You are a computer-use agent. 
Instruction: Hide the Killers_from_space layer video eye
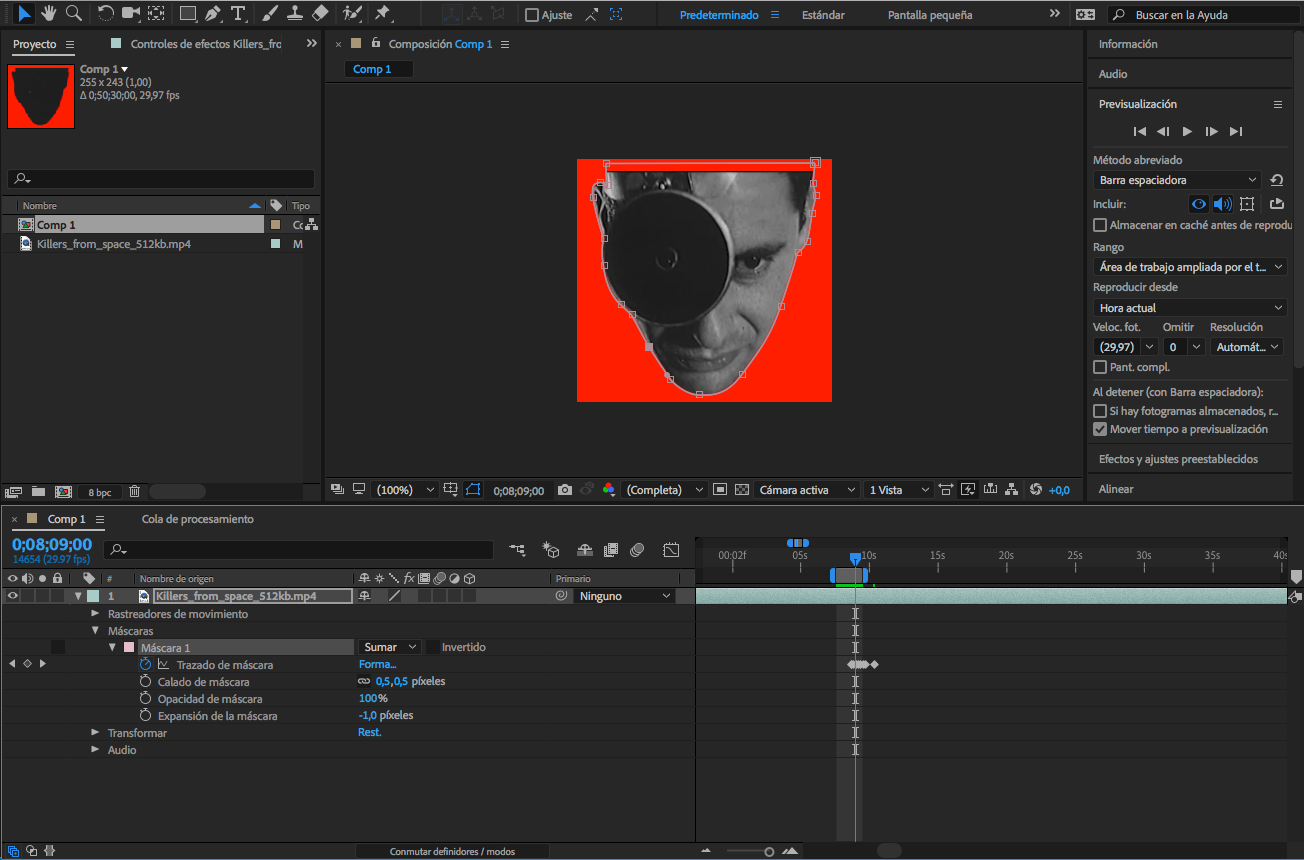[x=12, y=596]
